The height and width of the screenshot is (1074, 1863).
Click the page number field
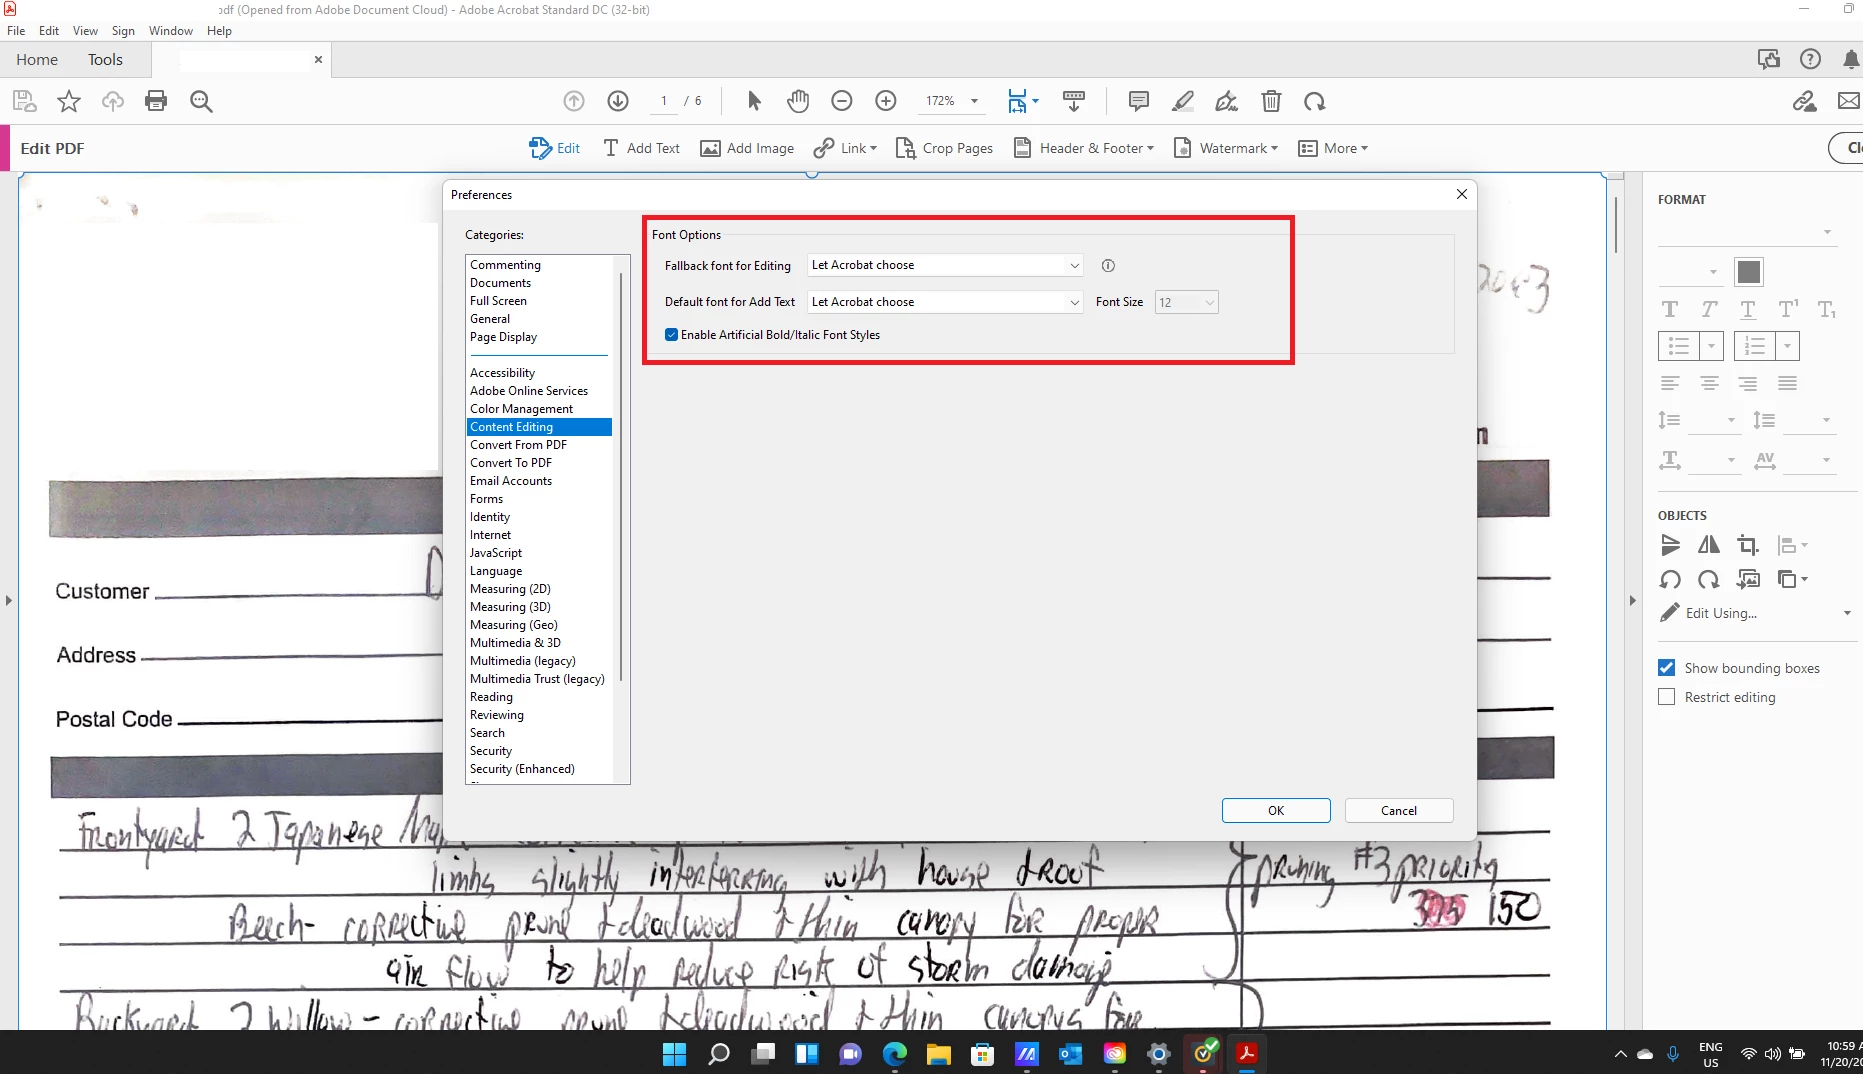coord(663,101)
